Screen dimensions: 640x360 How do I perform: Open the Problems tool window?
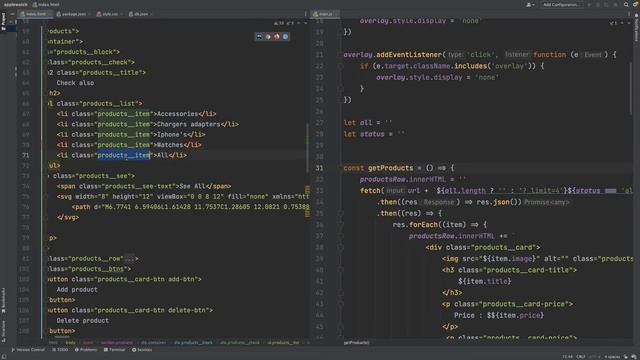point(86,350)
